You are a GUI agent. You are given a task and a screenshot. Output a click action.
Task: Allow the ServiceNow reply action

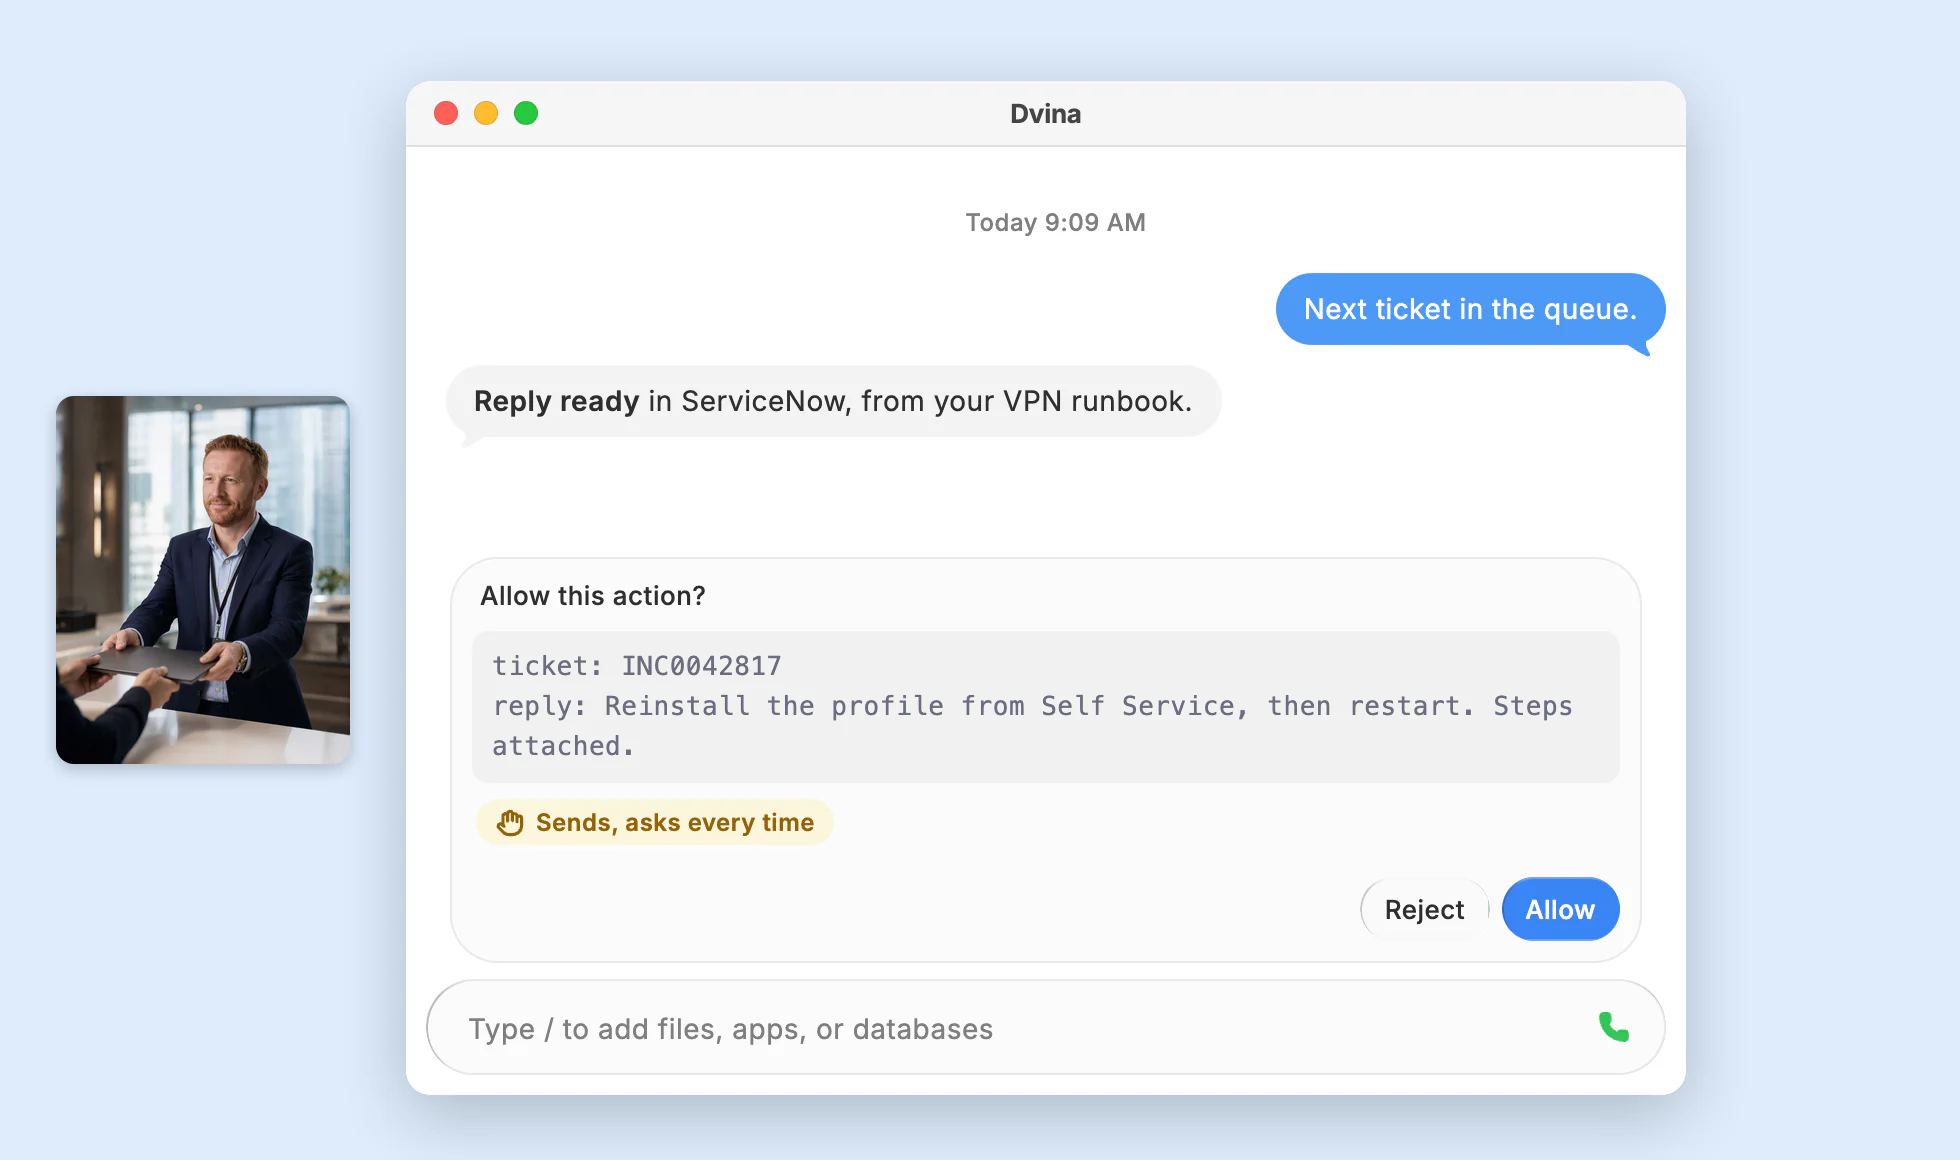(1560, 909)
